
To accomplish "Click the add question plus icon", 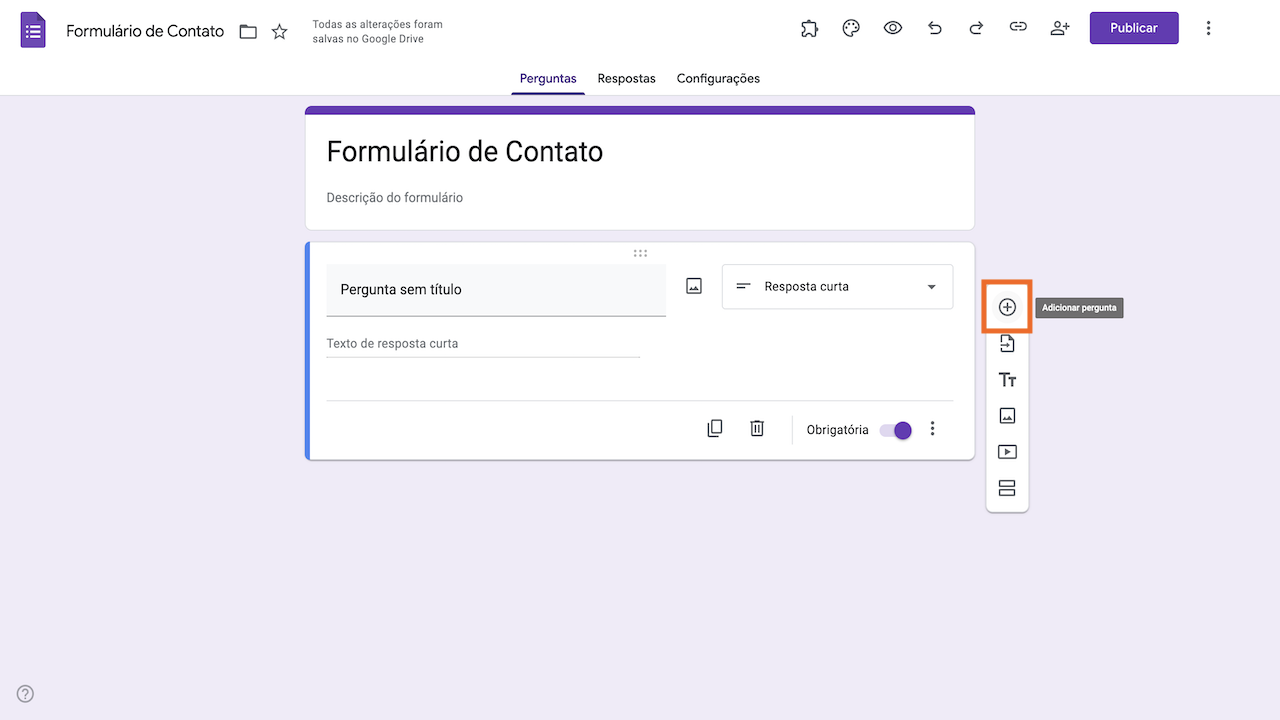I will coord(1007,307).
